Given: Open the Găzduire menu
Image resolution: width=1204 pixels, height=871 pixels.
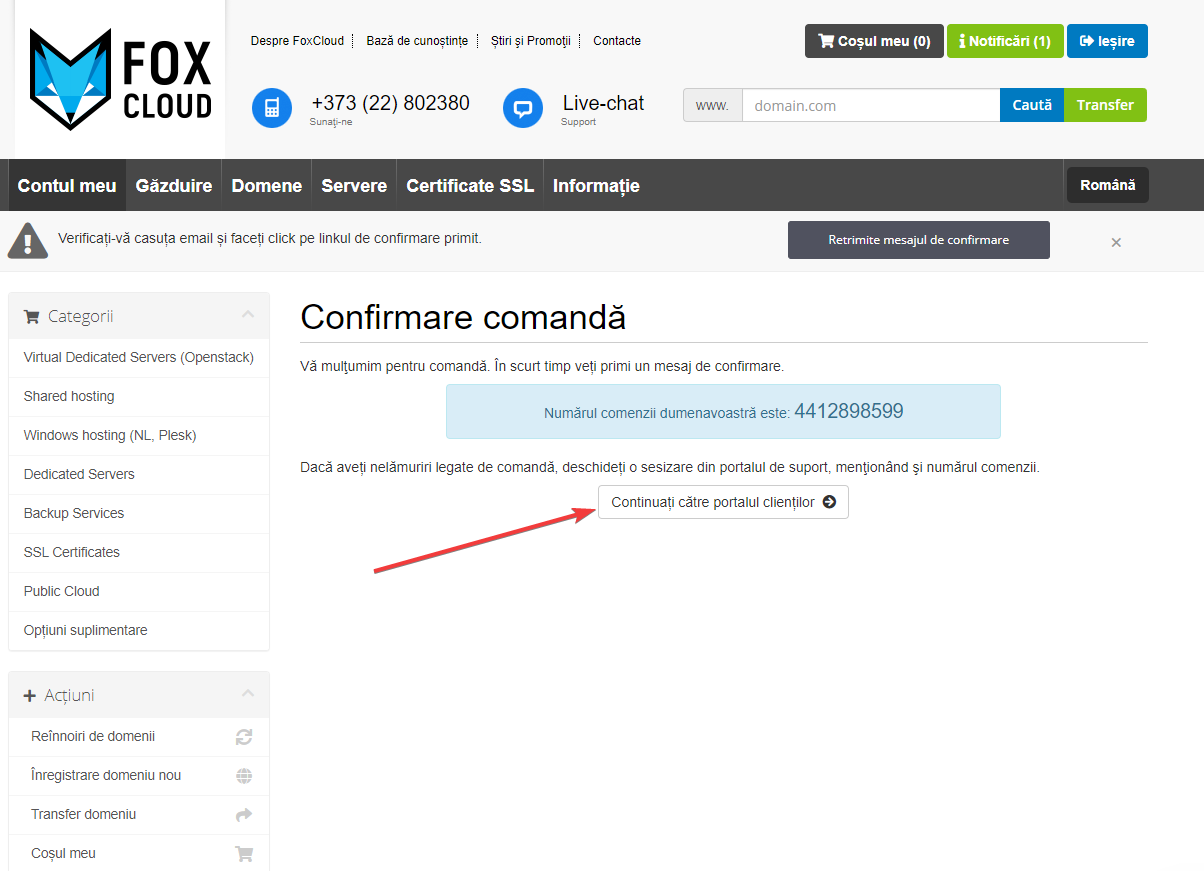Looking at the screenshot, I should tap(174, 186).
